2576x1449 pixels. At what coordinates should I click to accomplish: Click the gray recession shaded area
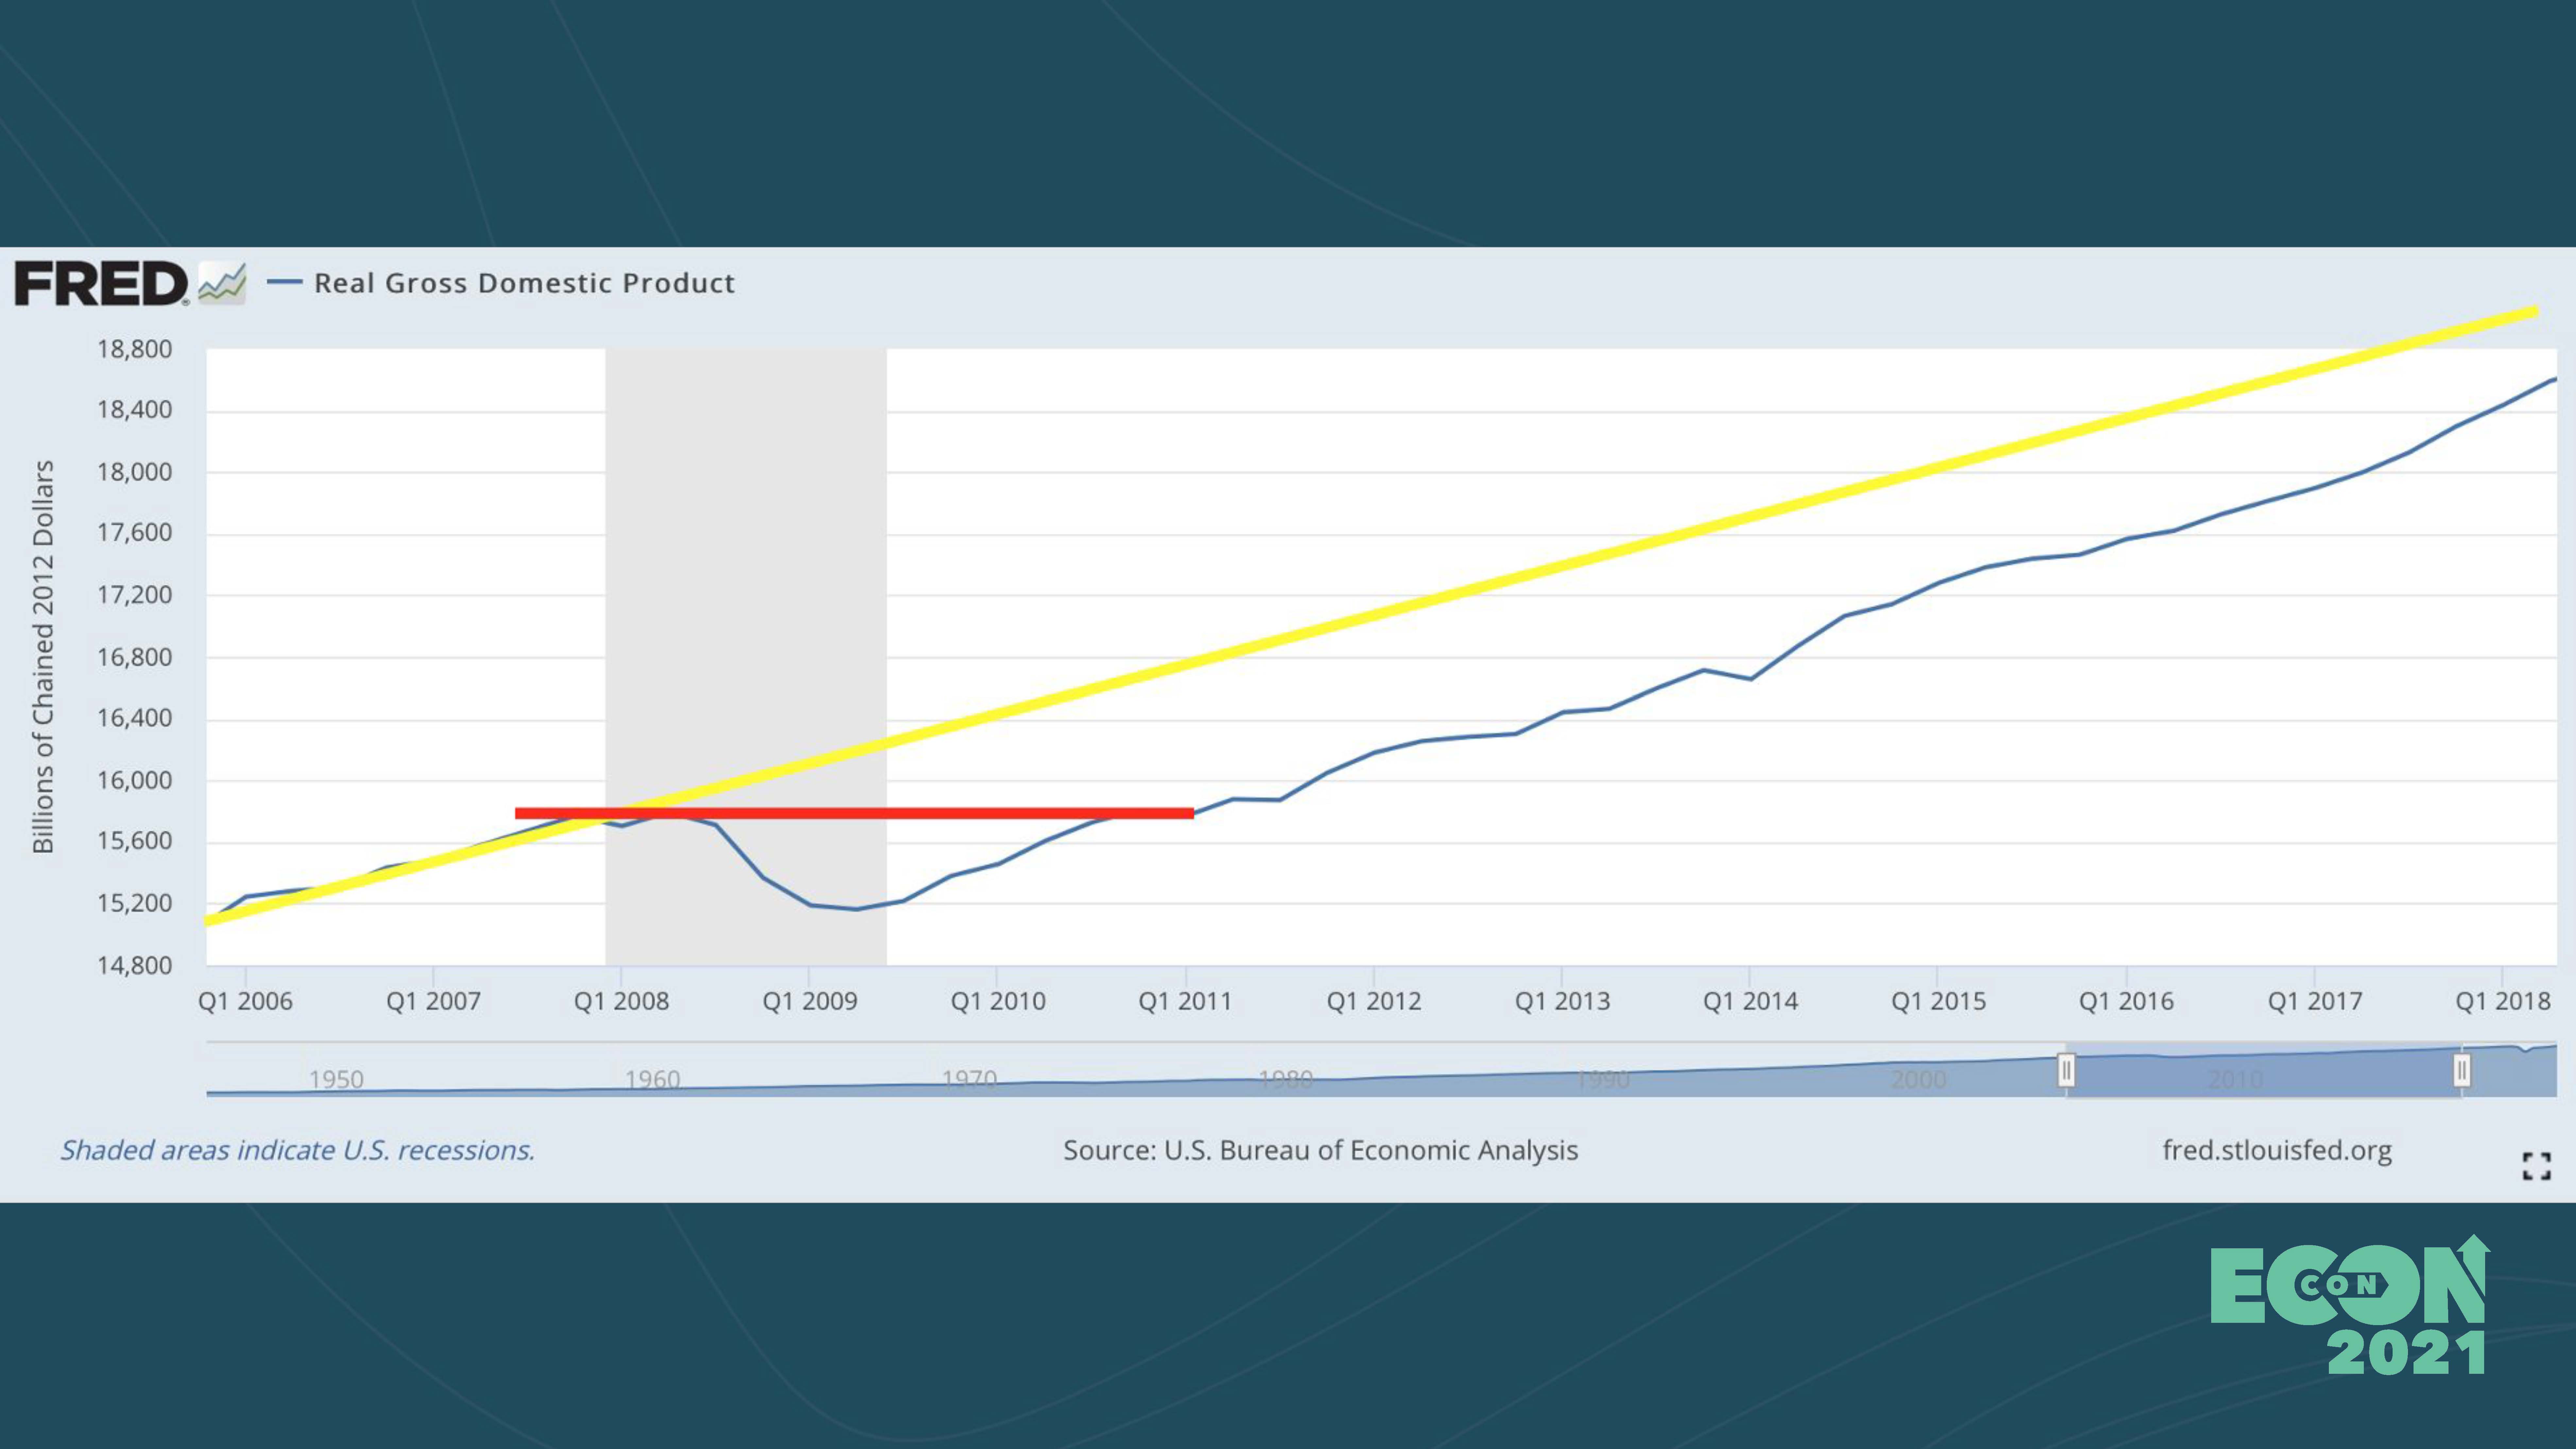point(746,657)
